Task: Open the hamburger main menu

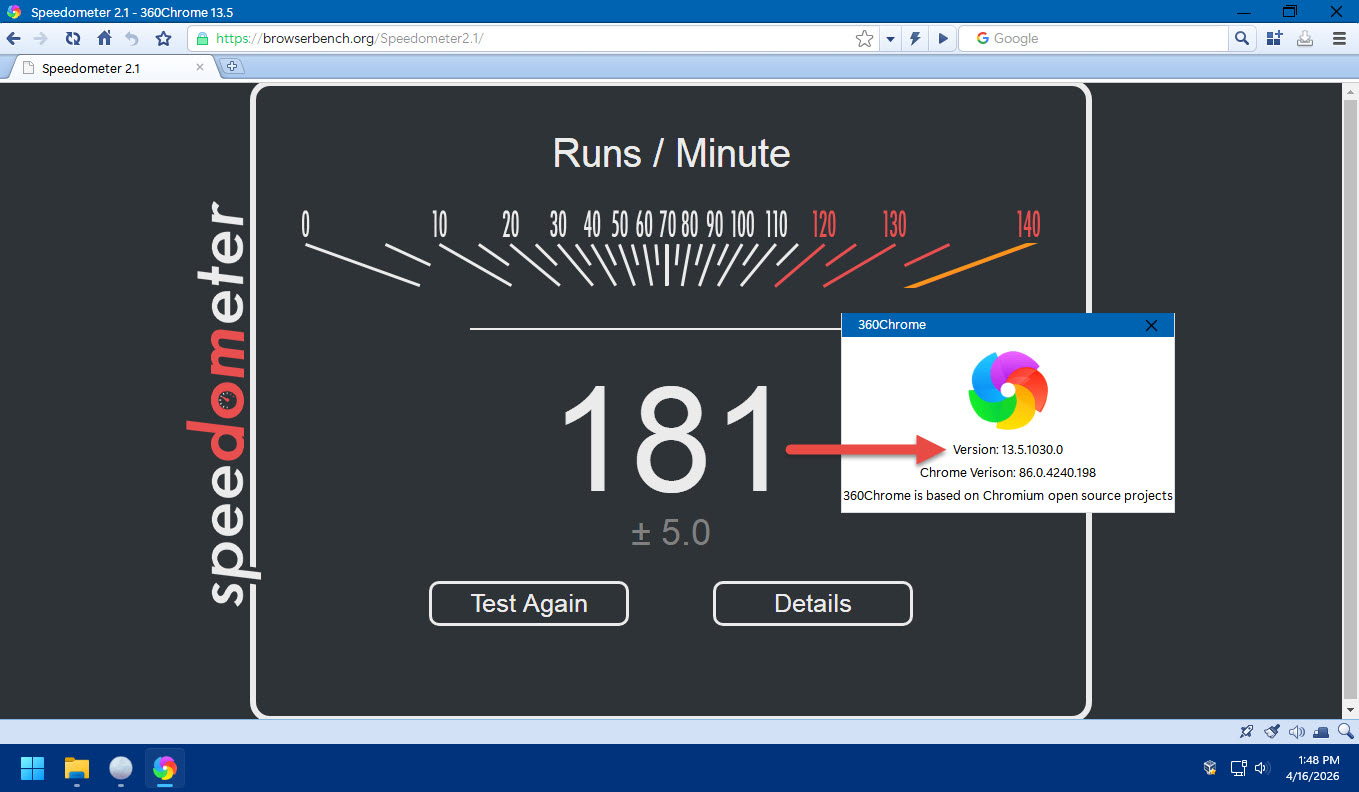Action: point(1339,39)
